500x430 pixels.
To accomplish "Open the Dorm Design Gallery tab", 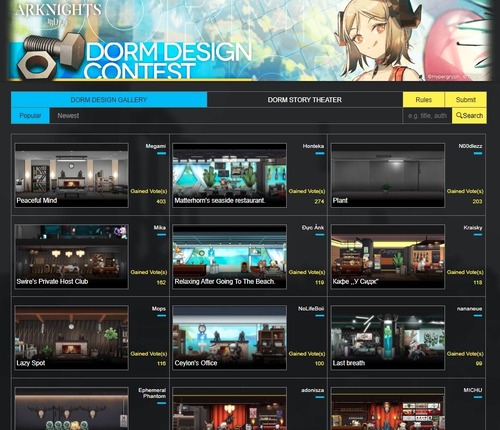I will point(109,100).
